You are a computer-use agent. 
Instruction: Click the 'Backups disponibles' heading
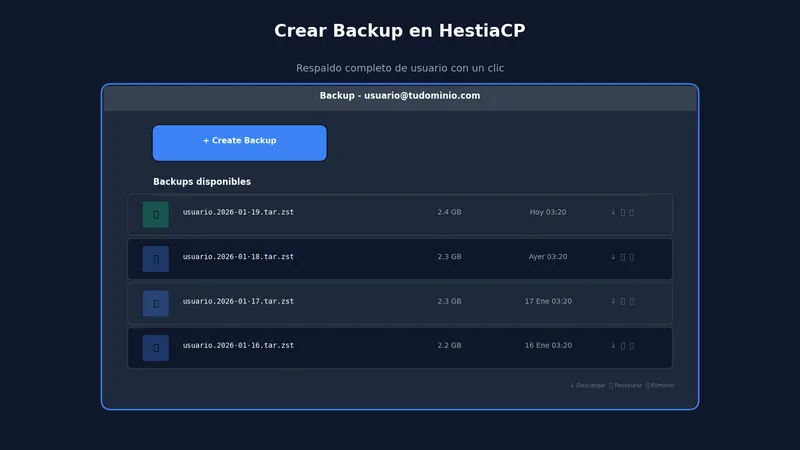coord(202,182)
